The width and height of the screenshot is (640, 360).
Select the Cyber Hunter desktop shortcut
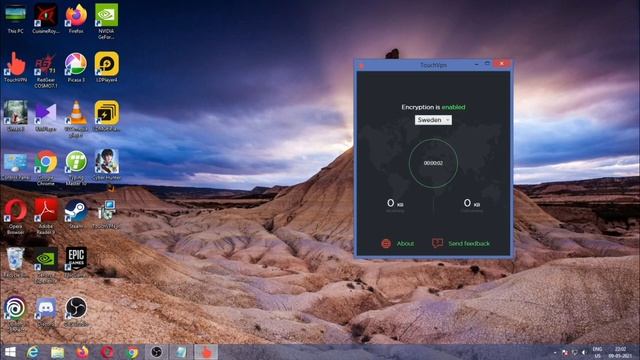click(x=107, y=164)
